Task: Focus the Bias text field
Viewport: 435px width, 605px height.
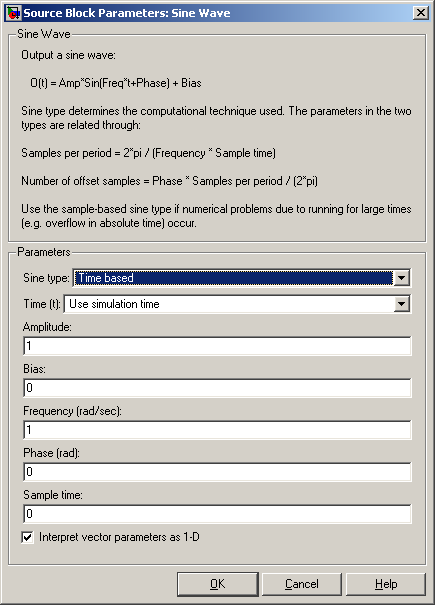Action: [217, 388]
